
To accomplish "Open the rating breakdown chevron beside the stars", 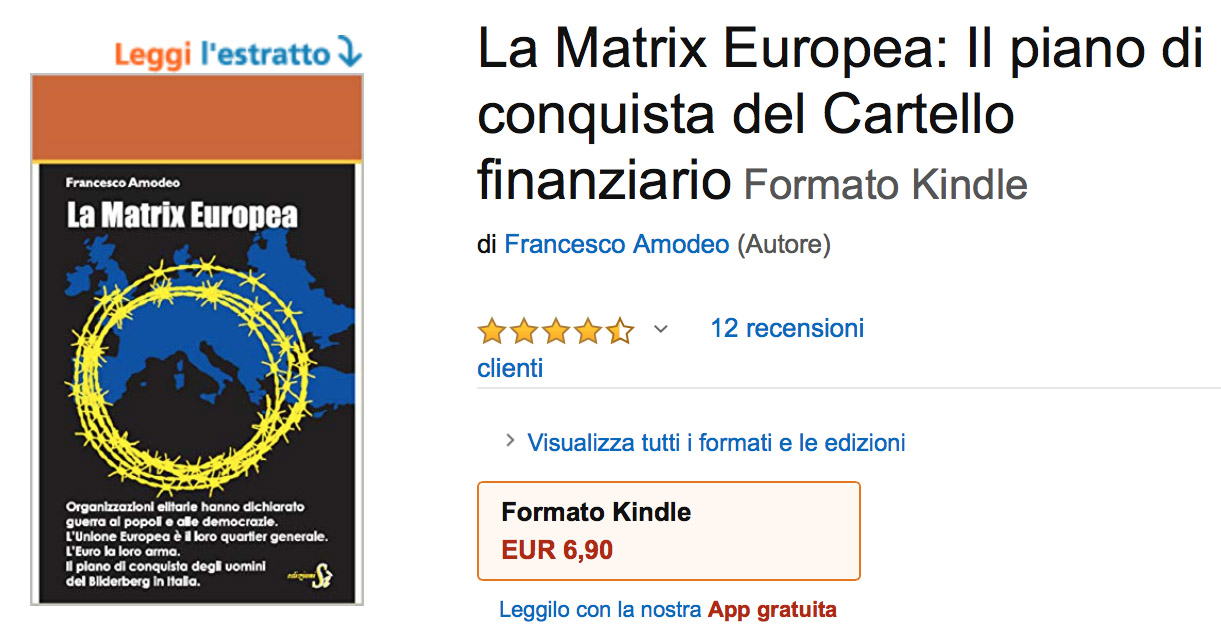I will (x=660, y=329).
